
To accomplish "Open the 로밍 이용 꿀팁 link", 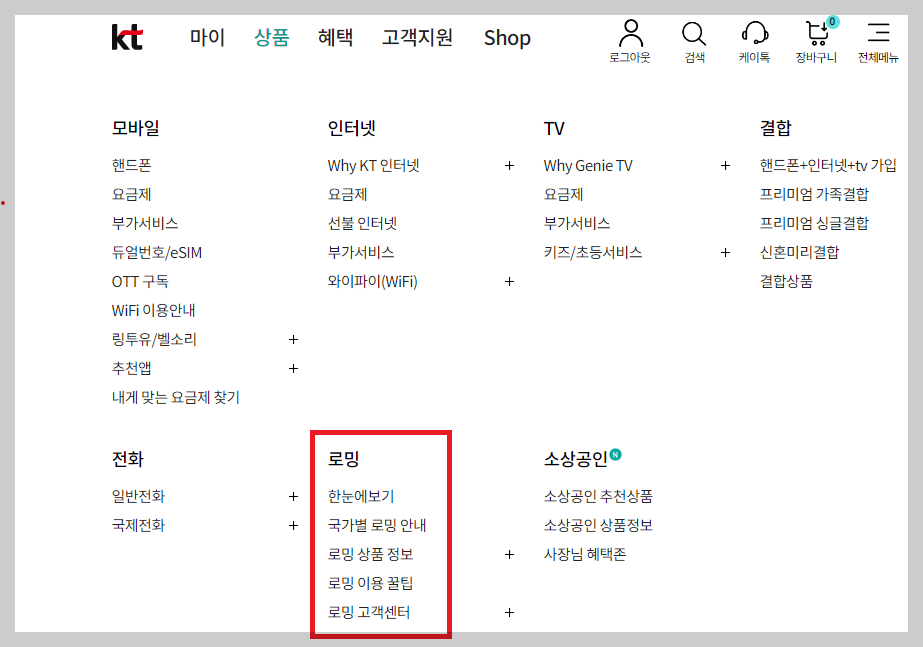I will click(x=370, y=583).
